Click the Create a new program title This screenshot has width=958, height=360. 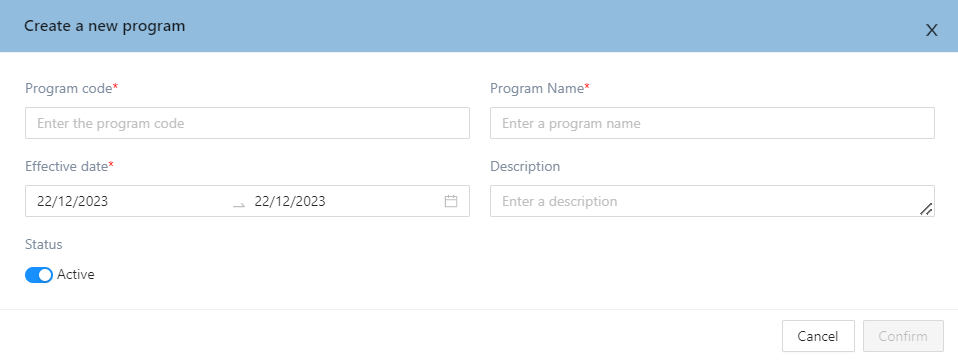(104, 26)
